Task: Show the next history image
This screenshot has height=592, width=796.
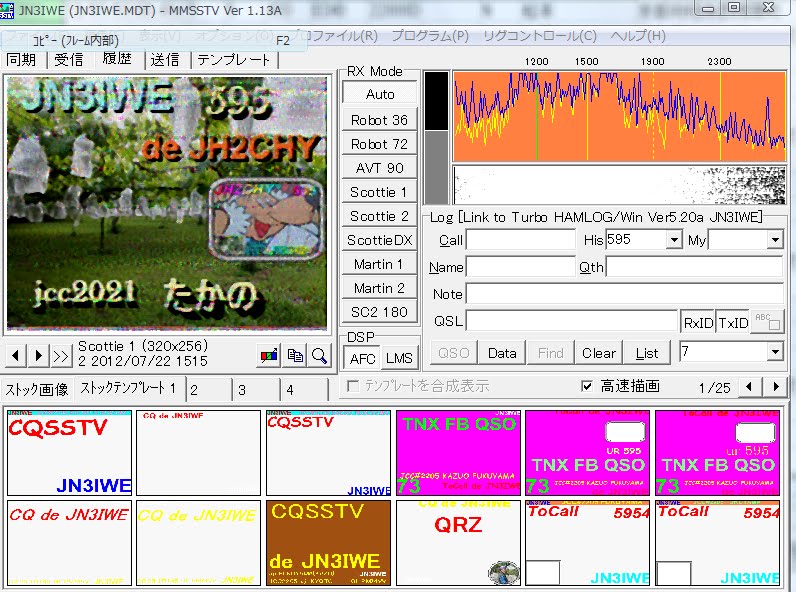Action: (x=39, y=356)
